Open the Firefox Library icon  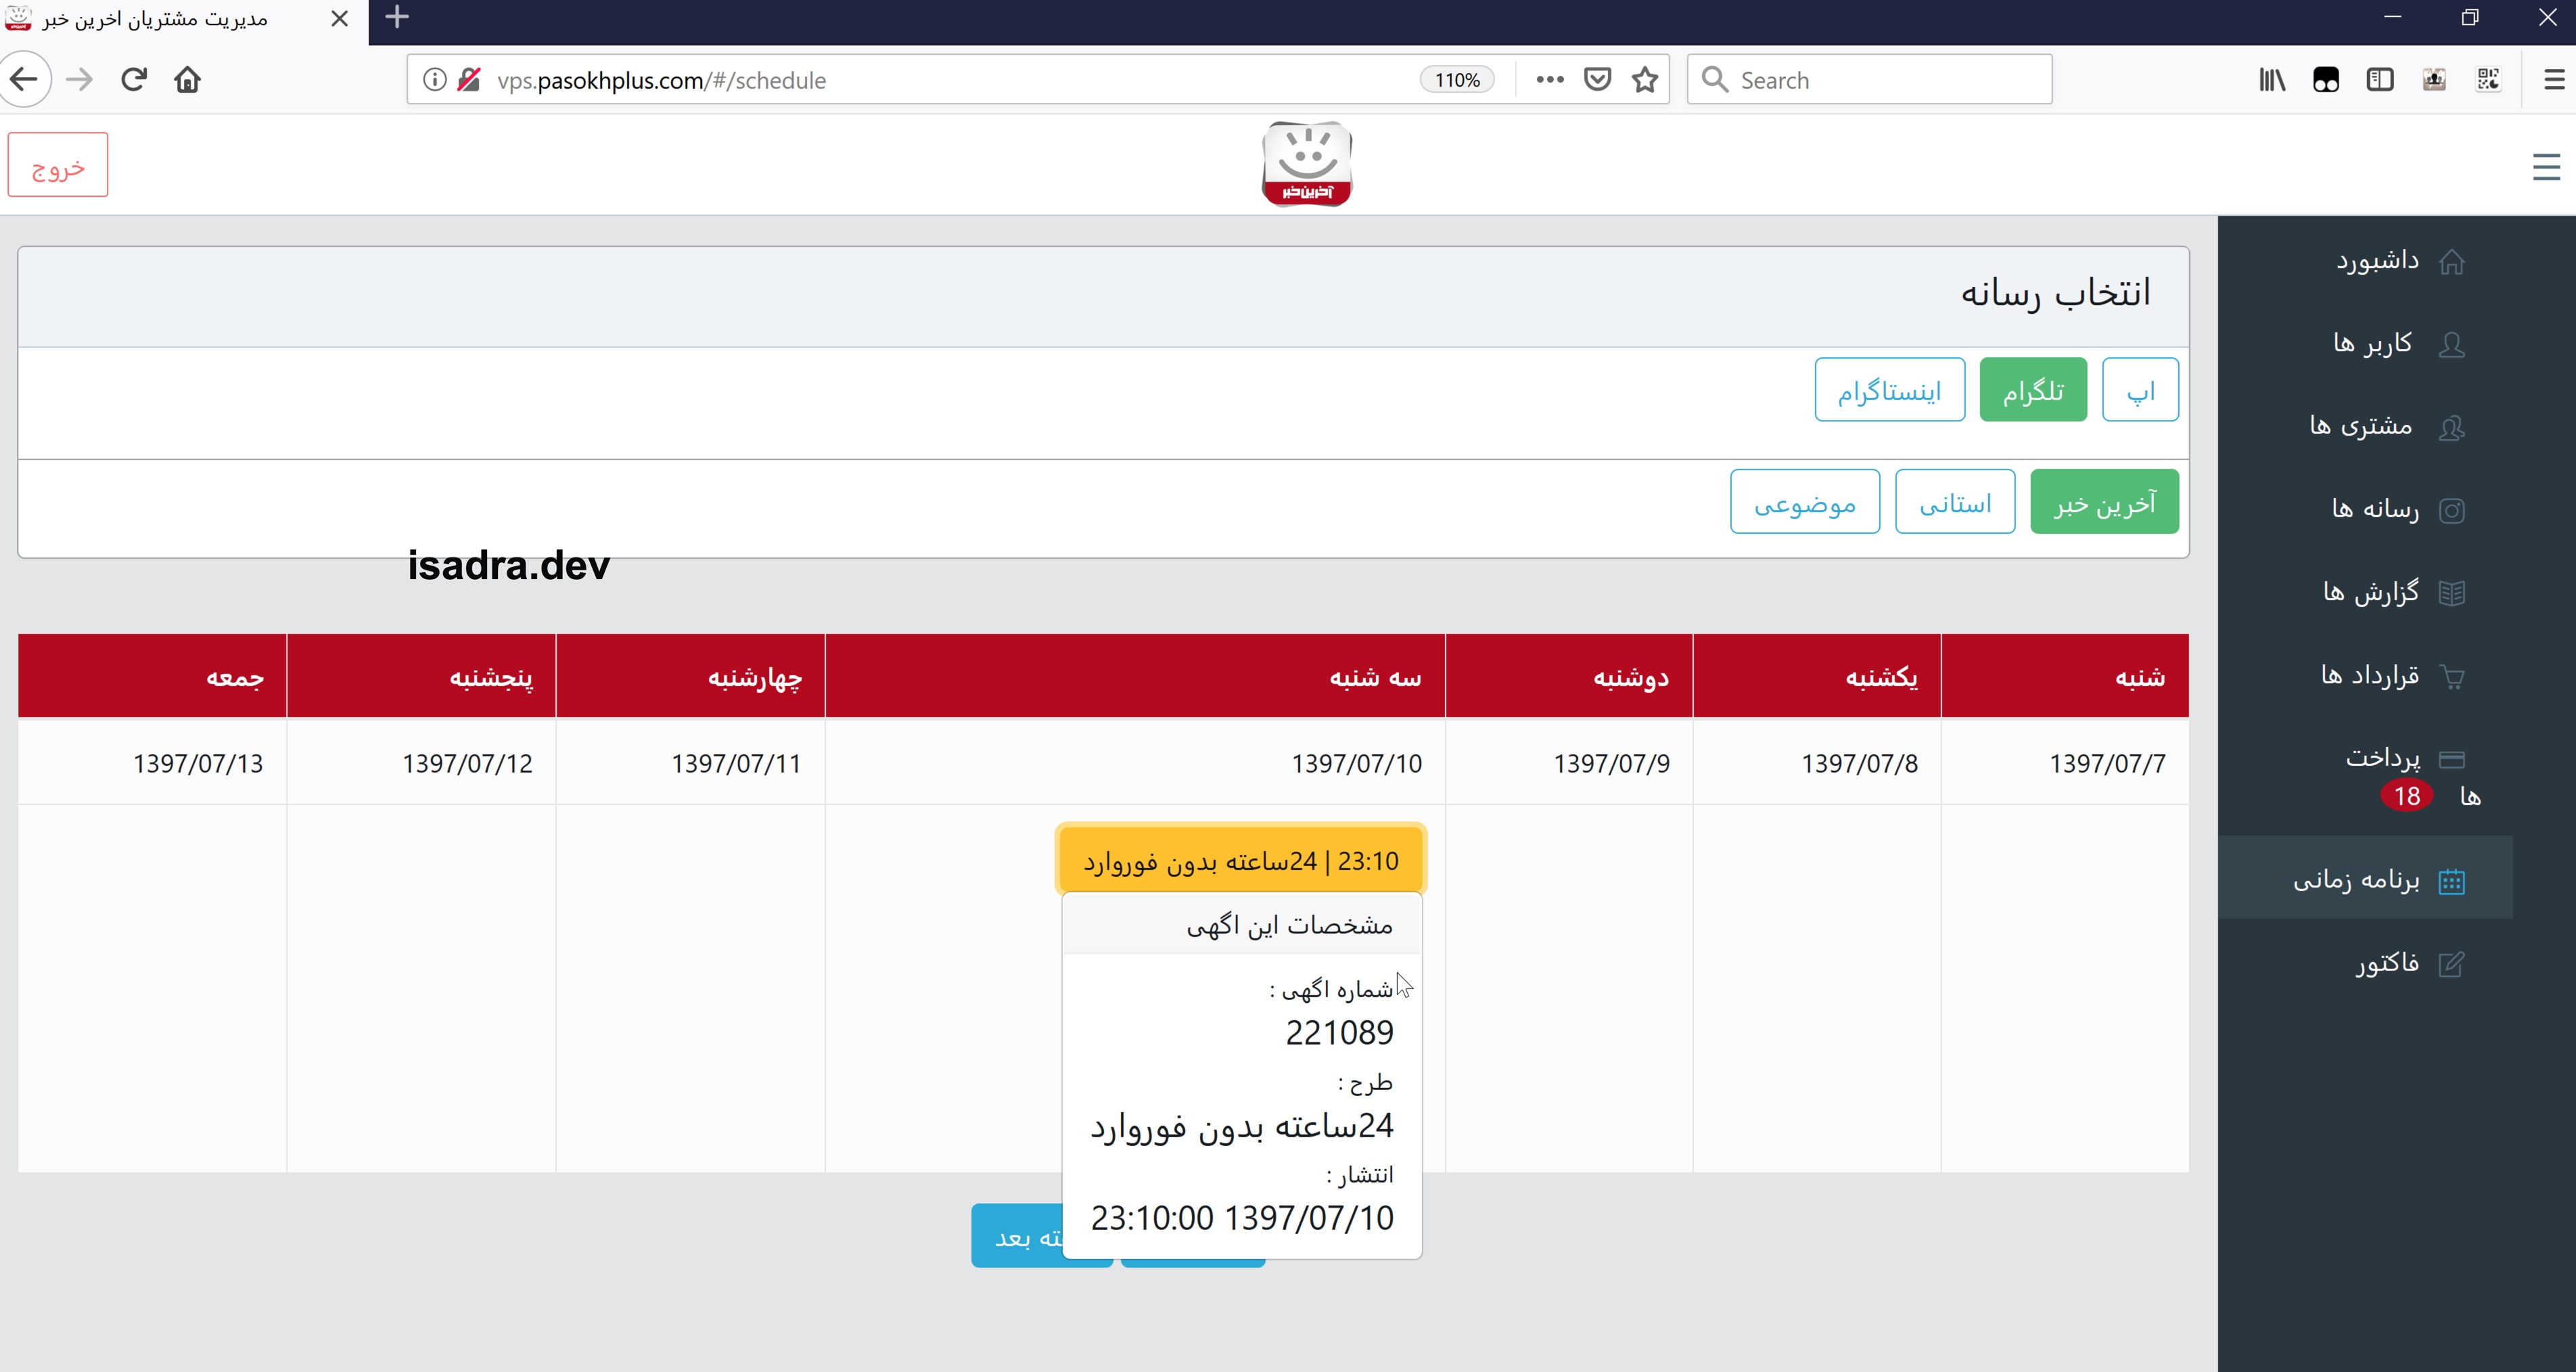pyautogui.click(x=2272, y=80)
